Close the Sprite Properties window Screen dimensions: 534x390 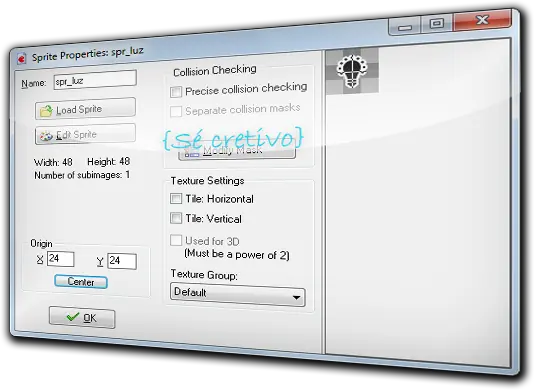click(x=482, y=20)
